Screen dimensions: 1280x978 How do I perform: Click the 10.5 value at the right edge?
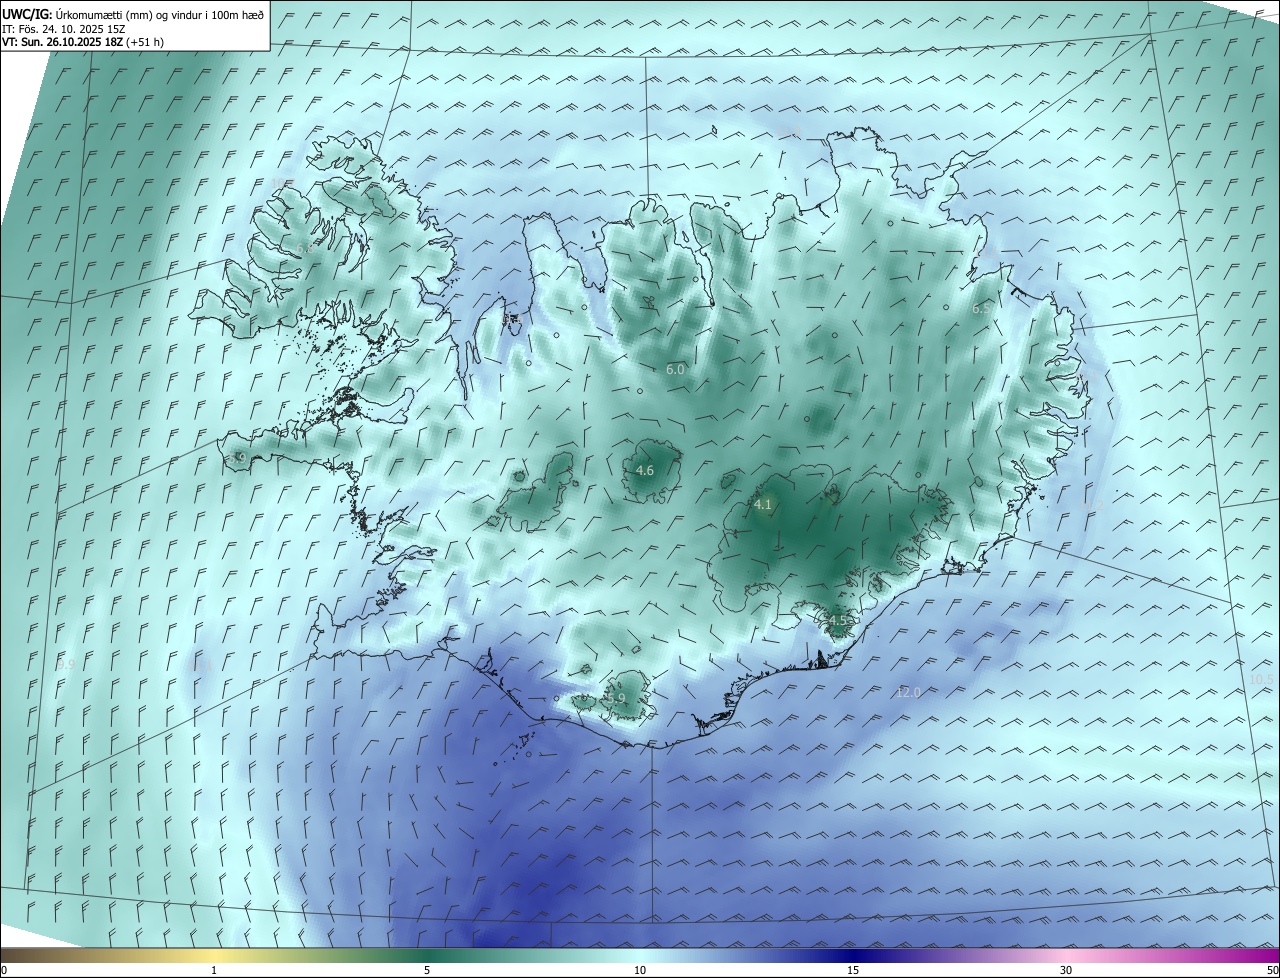click(x=1262, y=679)
